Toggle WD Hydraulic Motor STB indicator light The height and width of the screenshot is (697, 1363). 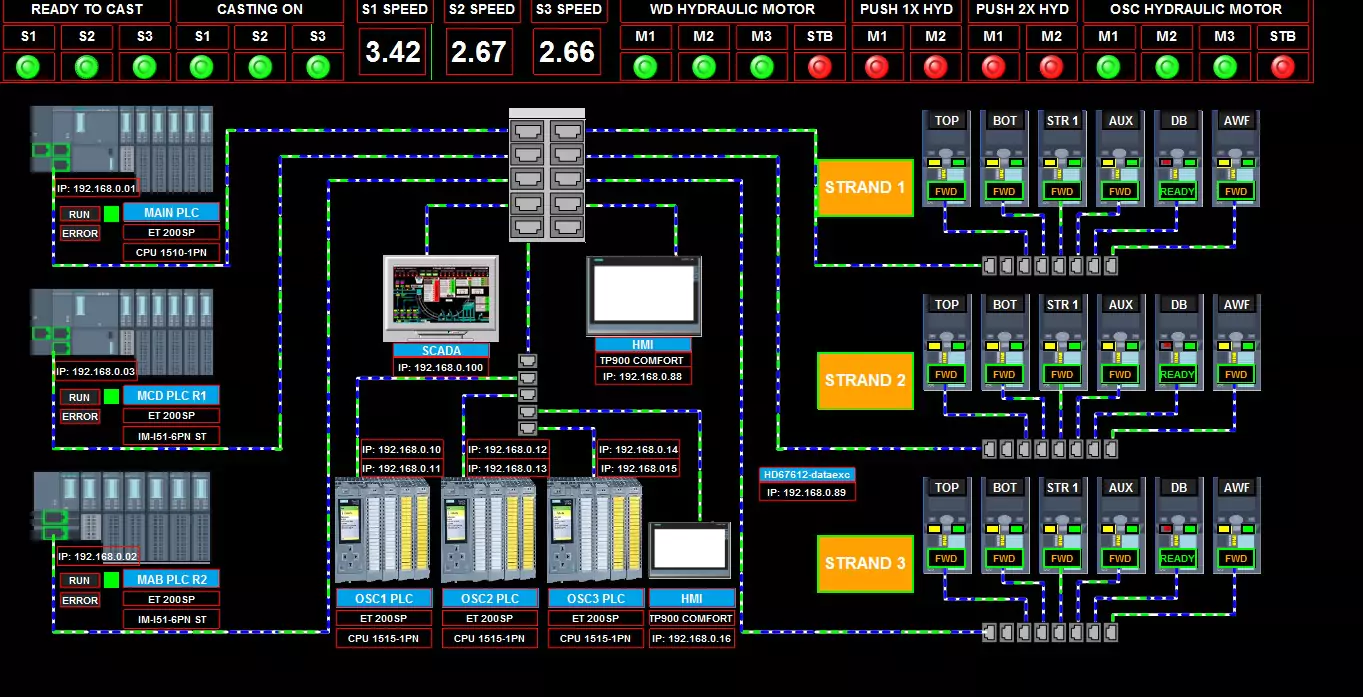tap(819, 67)
